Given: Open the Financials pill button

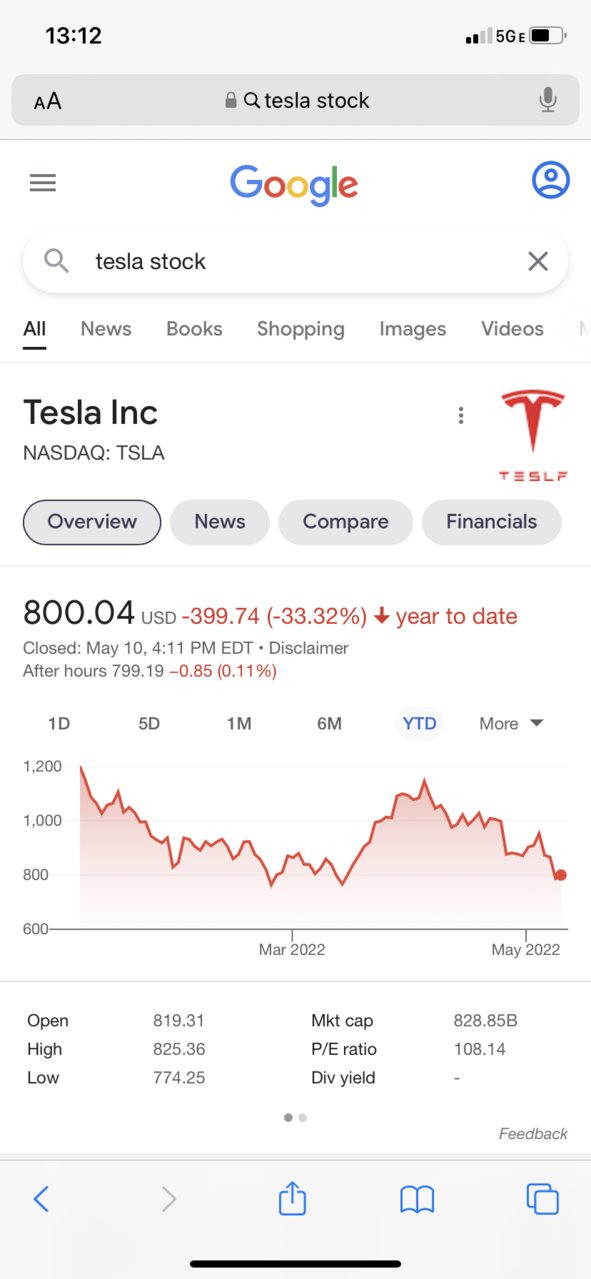Looking at the screenshot, I should point(491,522).
